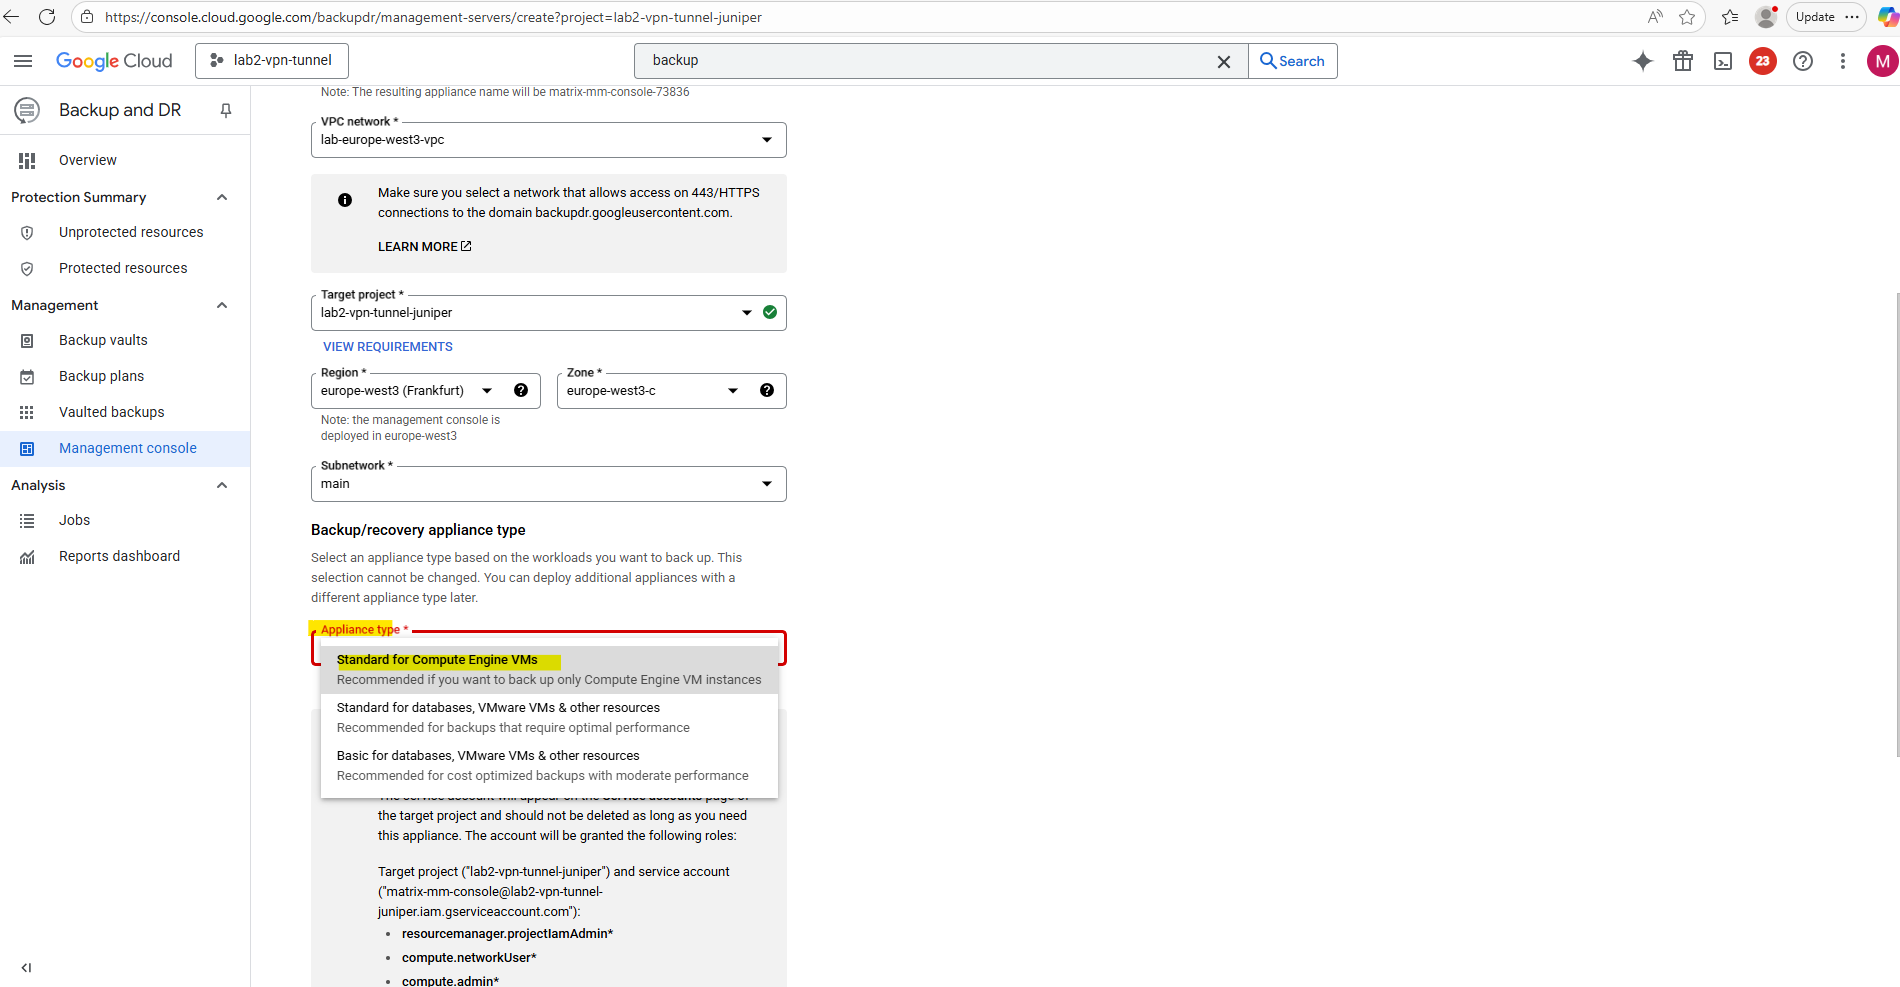Show the Zone help tooltip icon
The height and width of the screenshot is (987, 1900).
coord(767,390)
